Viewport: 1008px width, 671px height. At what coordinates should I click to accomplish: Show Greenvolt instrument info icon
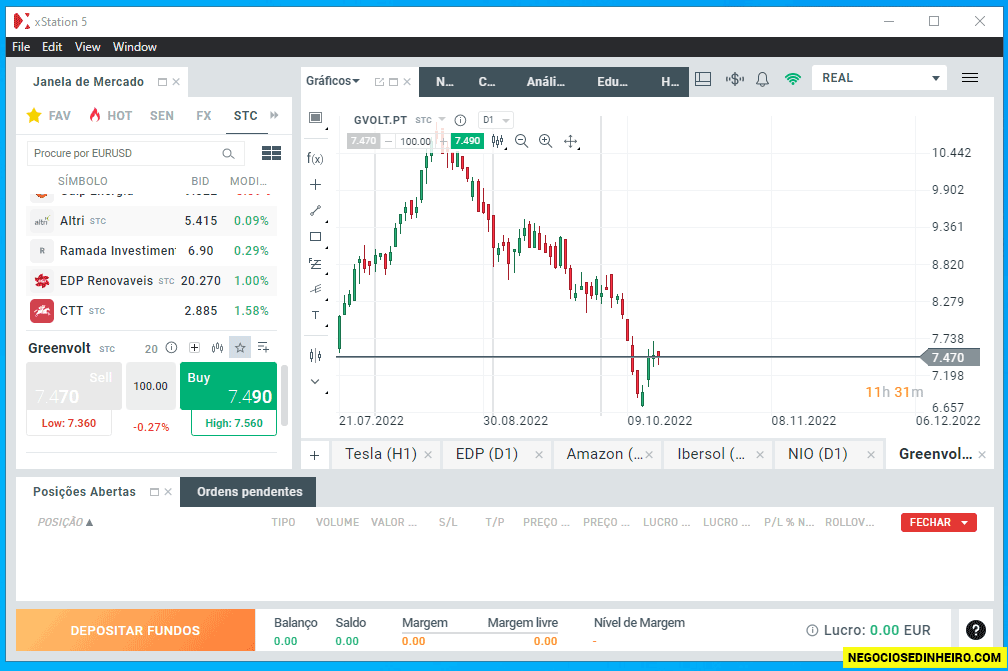171,348
